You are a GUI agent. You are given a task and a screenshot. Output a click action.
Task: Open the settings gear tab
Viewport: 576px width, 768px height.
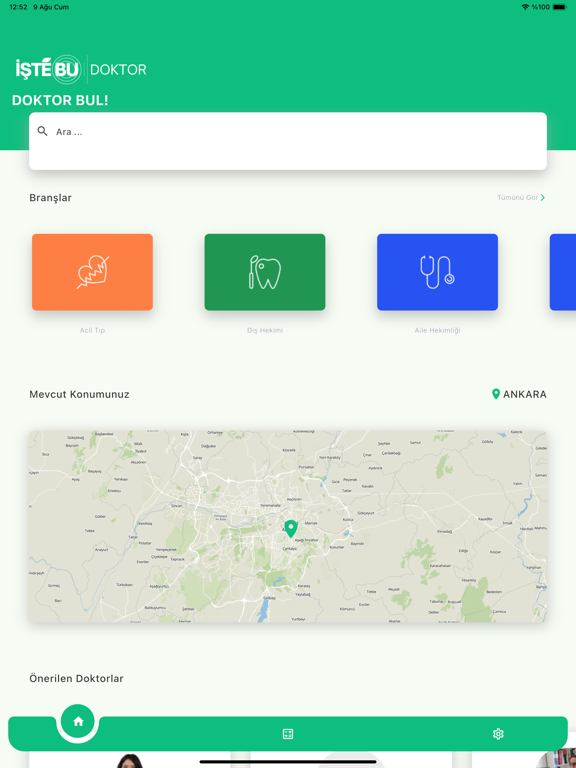point(498,734)
